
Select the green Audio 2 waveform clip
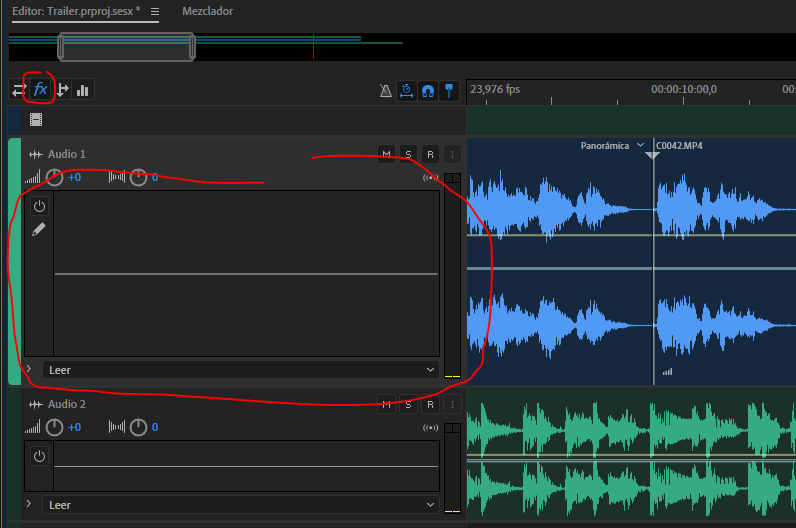tap(631, 454)
